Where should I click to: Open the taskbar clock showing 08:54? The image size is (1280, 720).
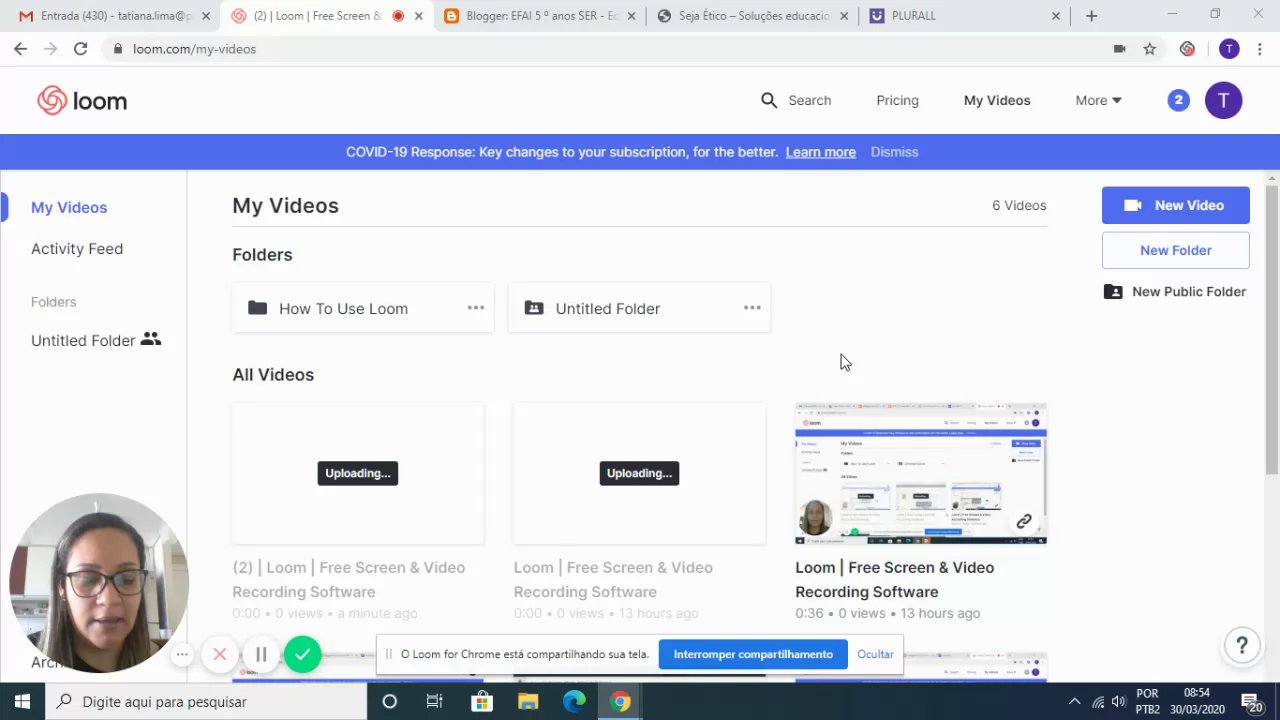[1197, 701]
